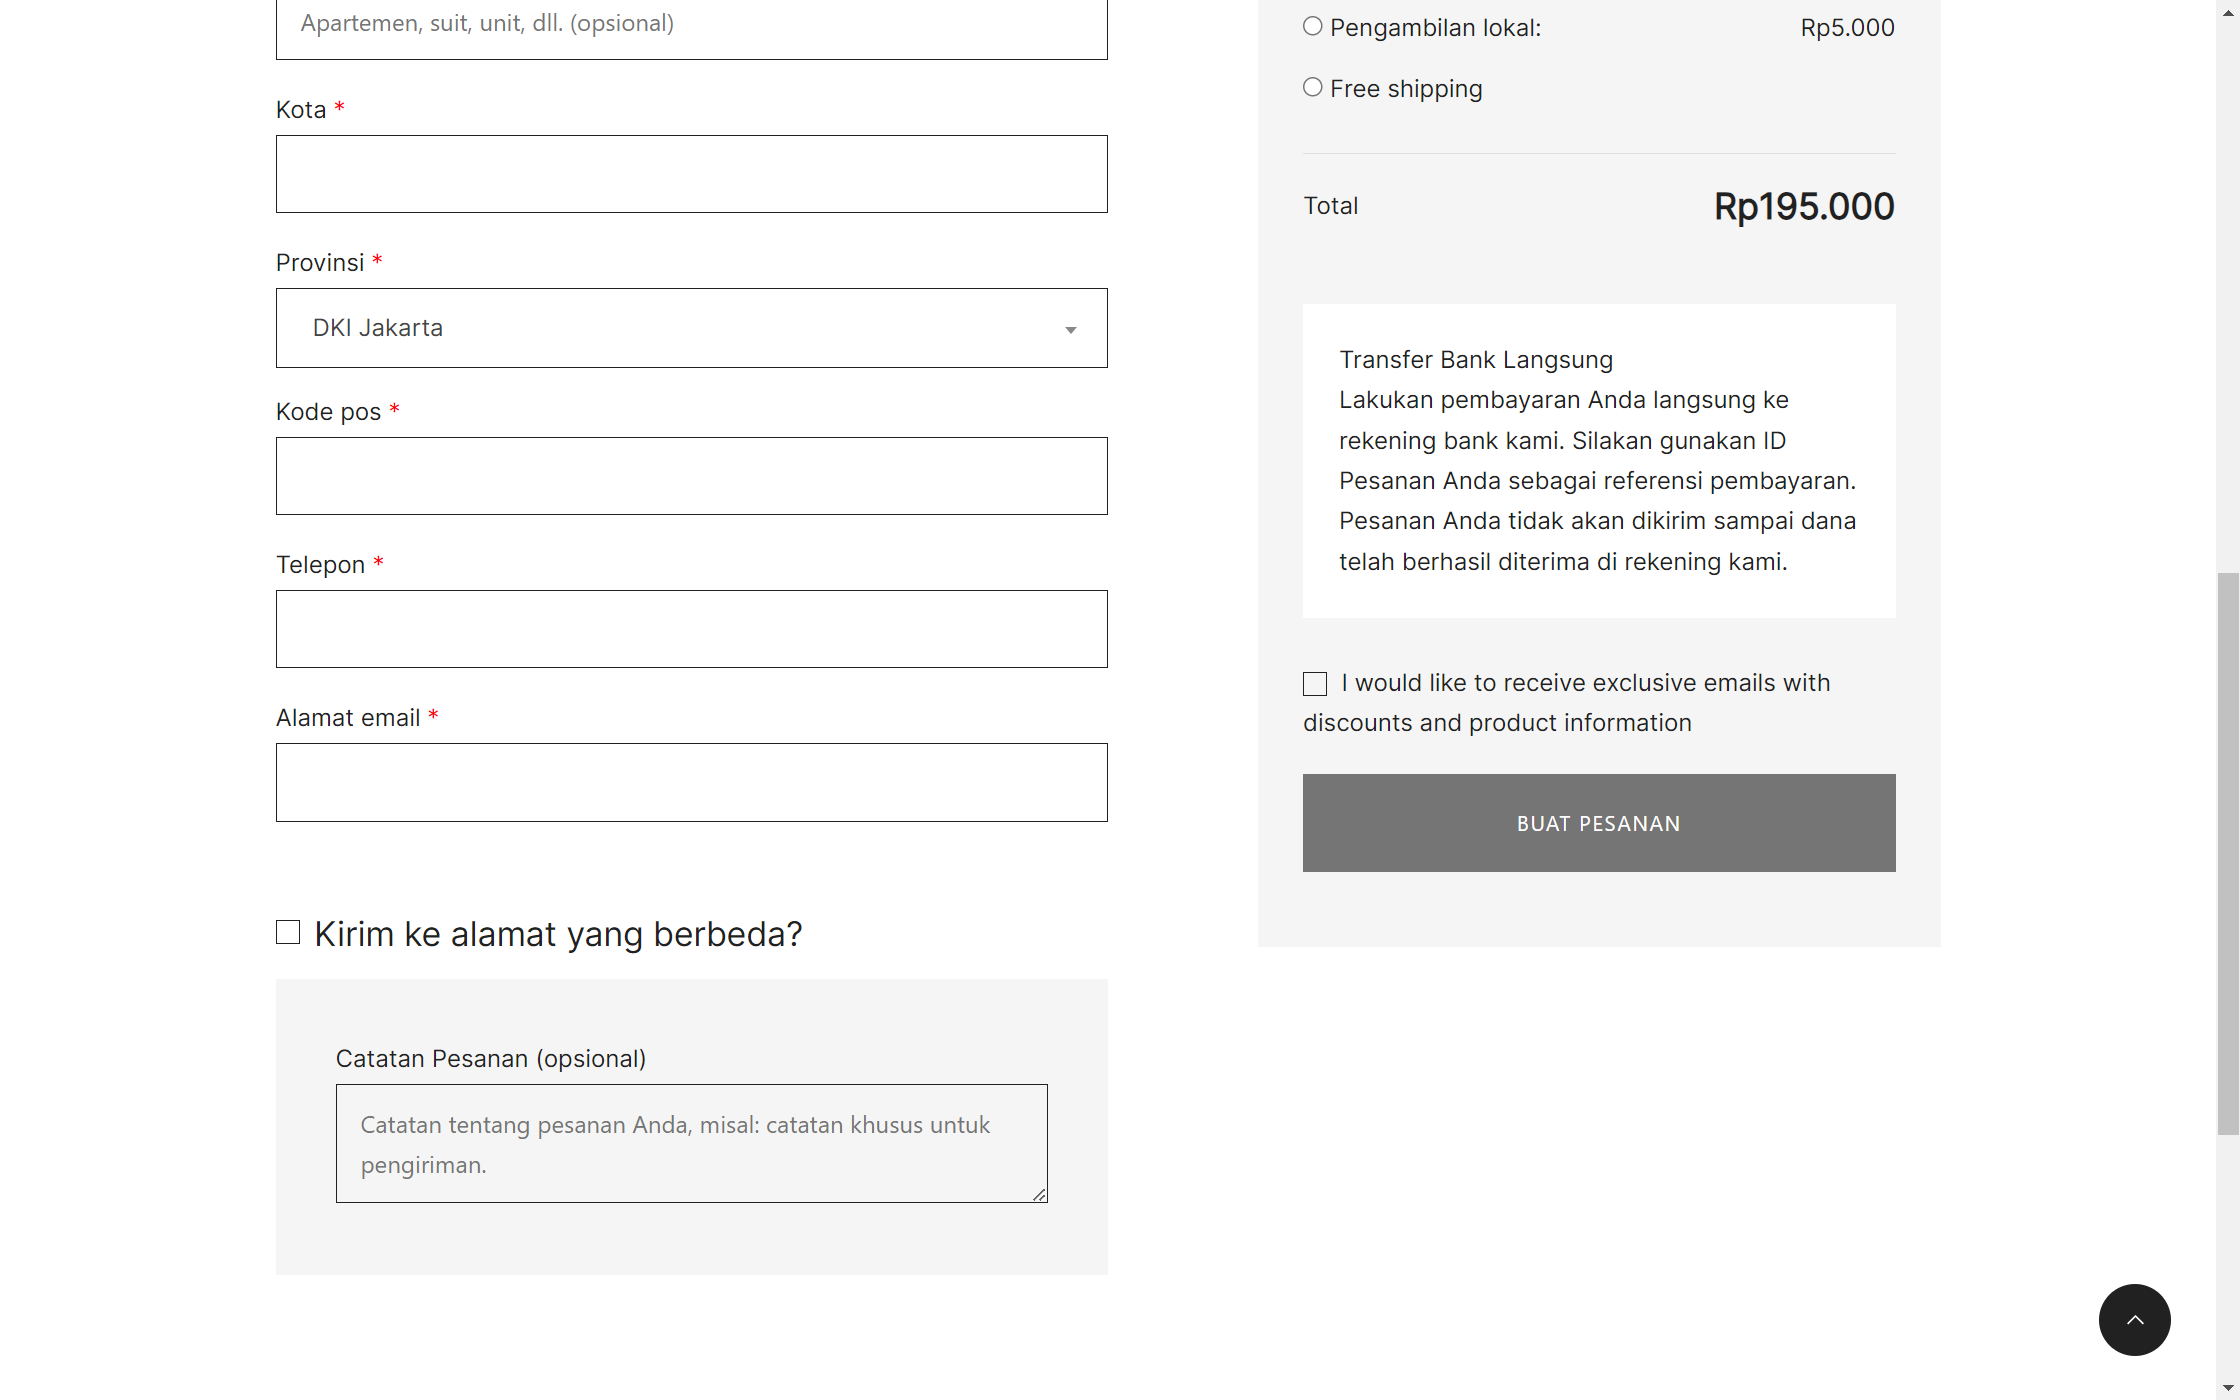Click into the Kode pos field
The width and height of the screenshot is (2240, 1400).
[x=690, y=476]
